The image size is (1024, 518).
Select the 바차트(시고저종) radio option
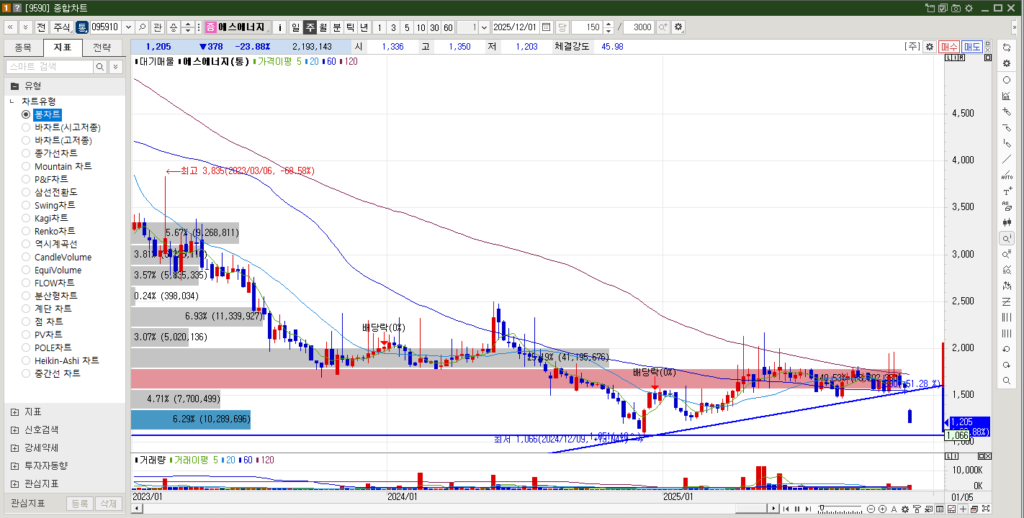pyautogui.click(x=27, y=128)
